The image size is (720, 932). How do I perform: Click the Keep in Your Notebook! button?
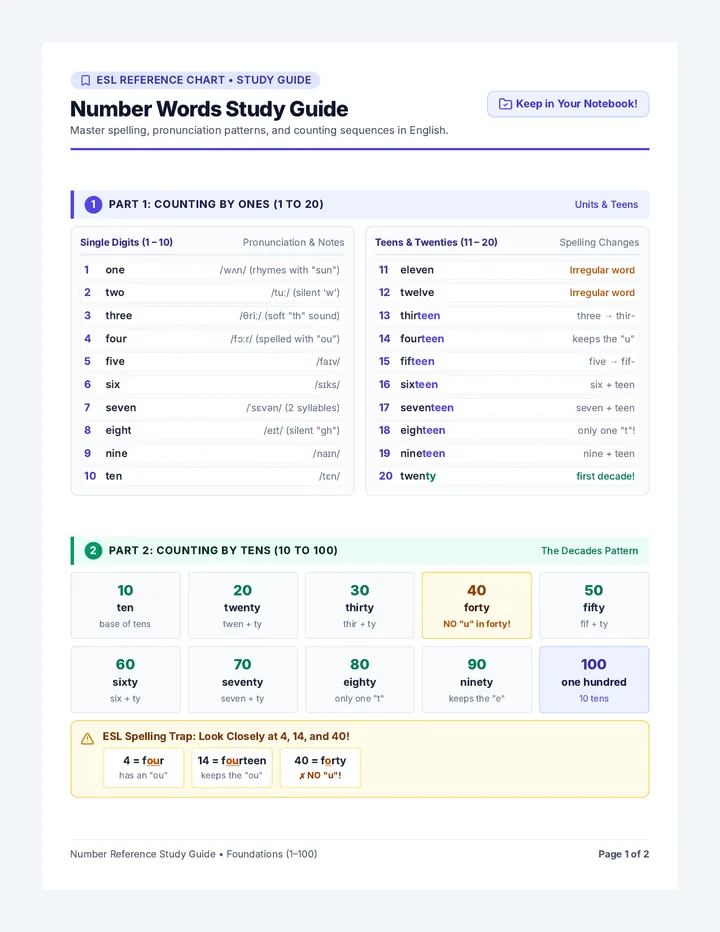568,104
